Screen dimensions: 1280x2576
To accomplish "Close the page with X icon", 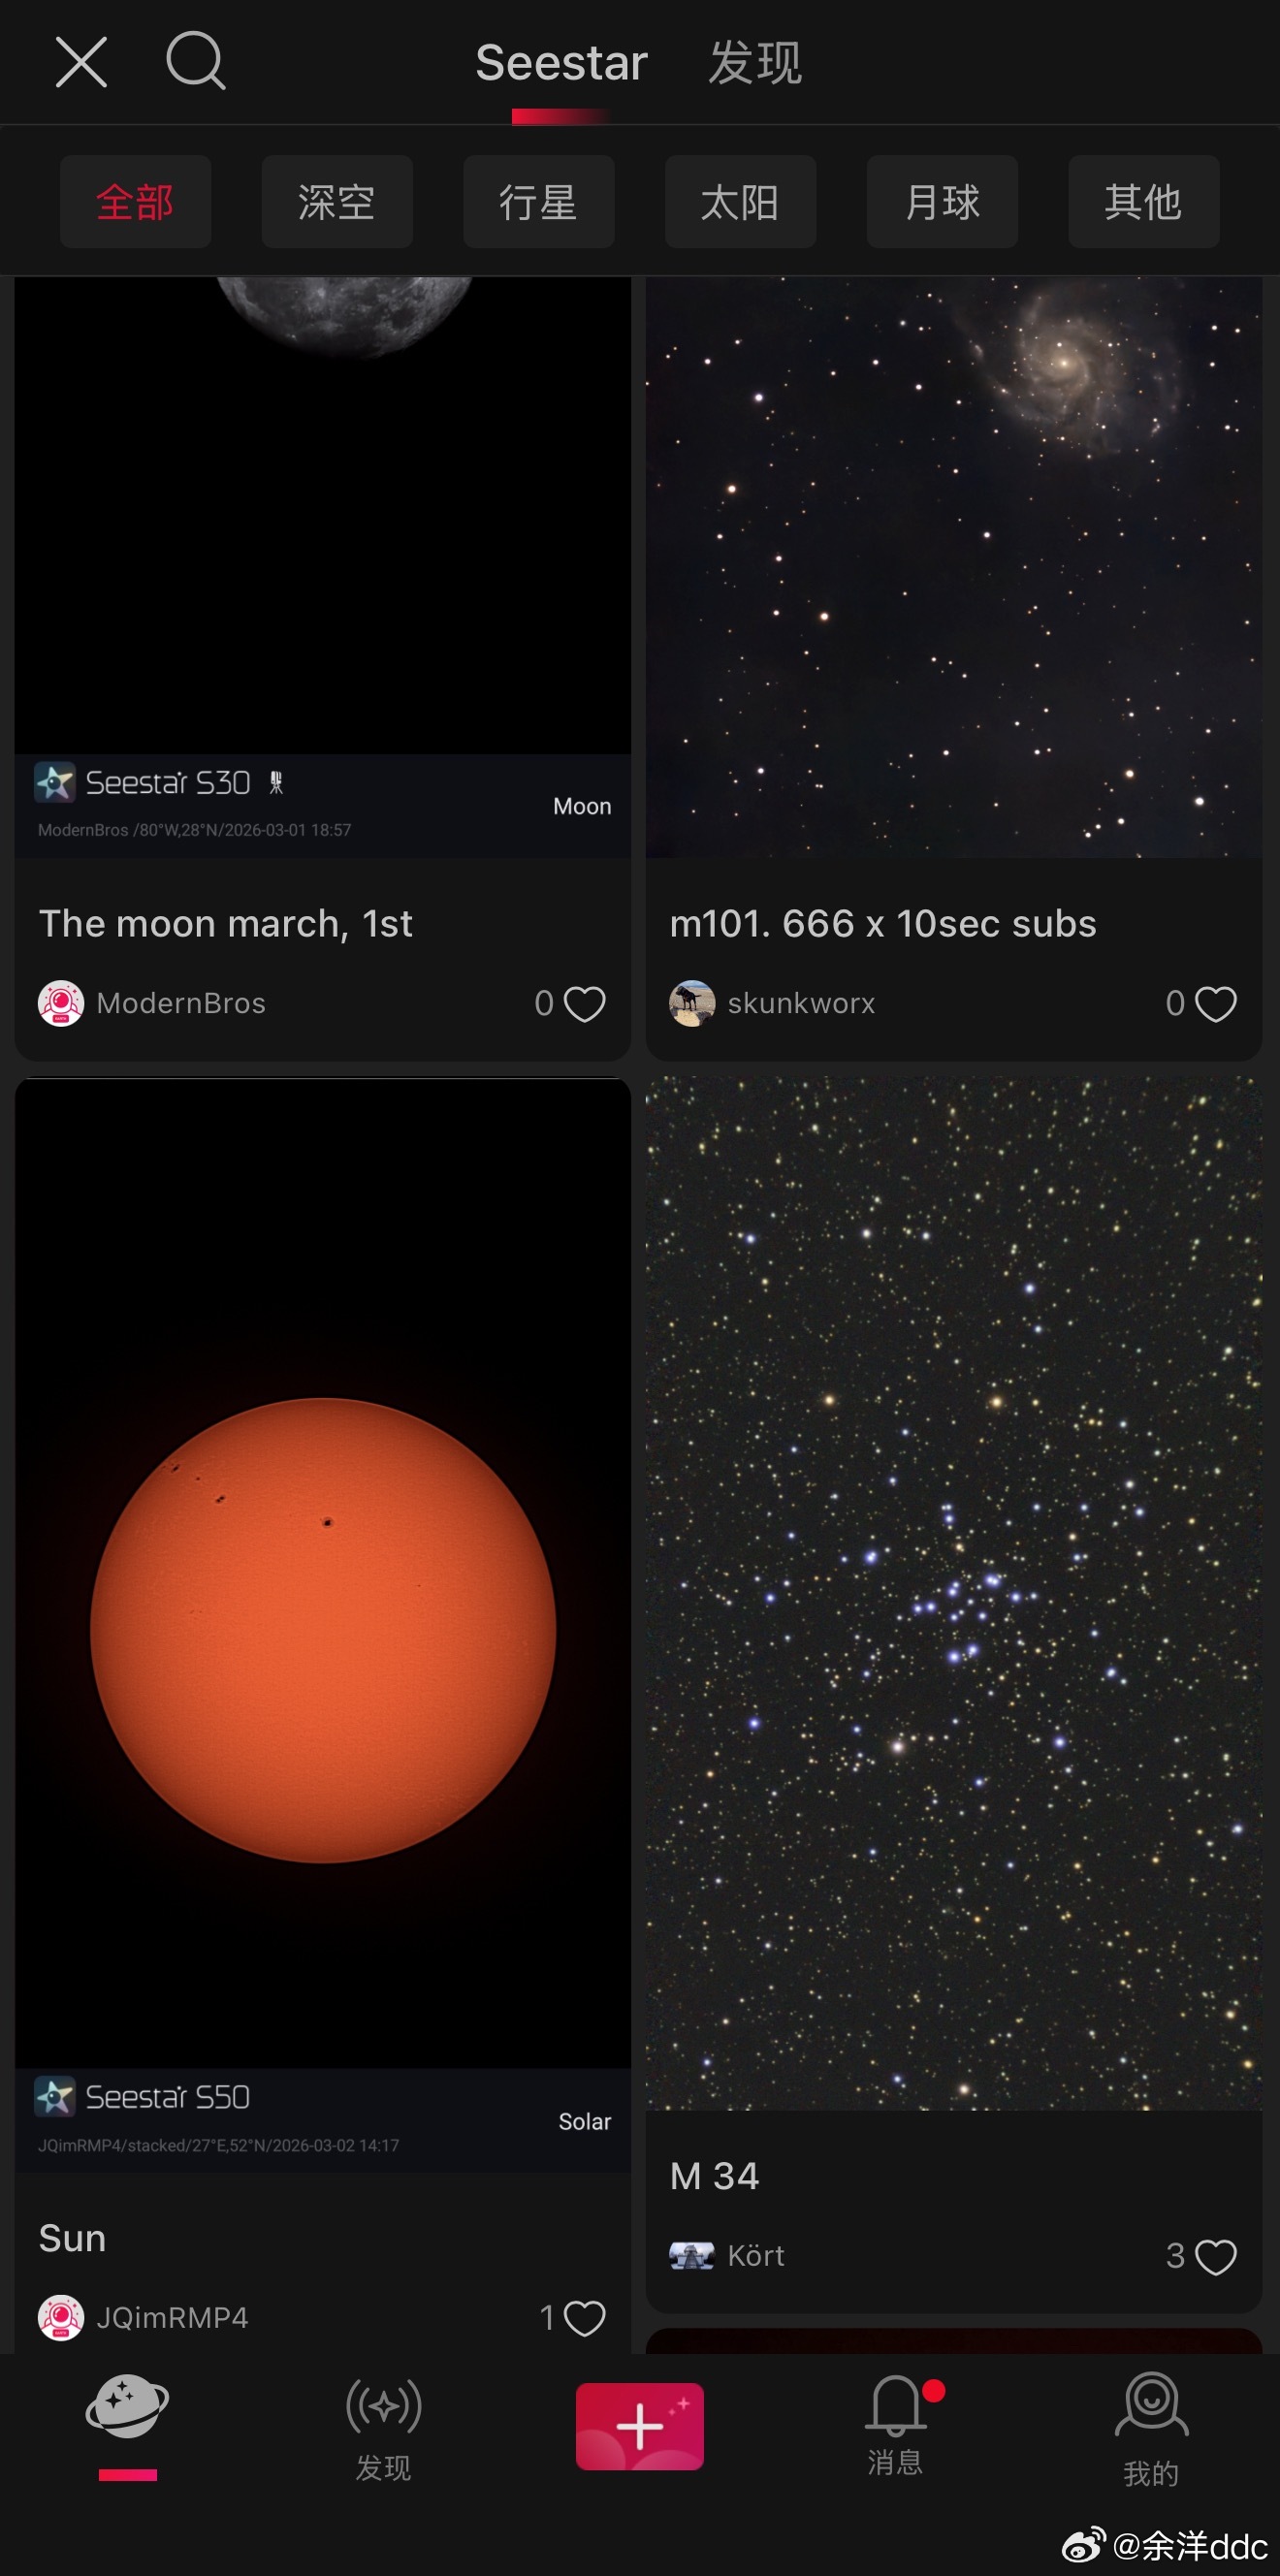I will [x=81, y=62].
